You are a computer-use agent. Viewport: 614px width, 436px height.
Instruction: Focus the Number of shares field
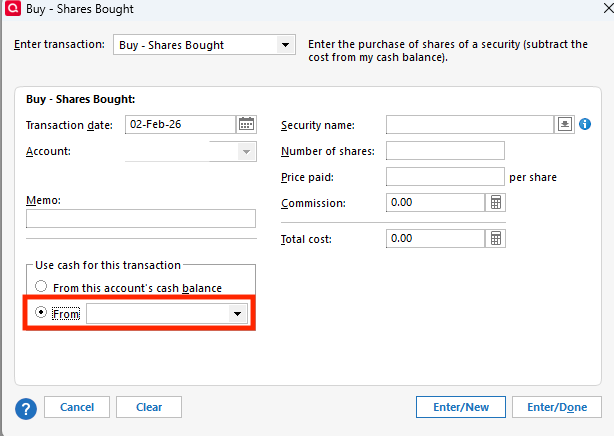[x=445, y=151]
